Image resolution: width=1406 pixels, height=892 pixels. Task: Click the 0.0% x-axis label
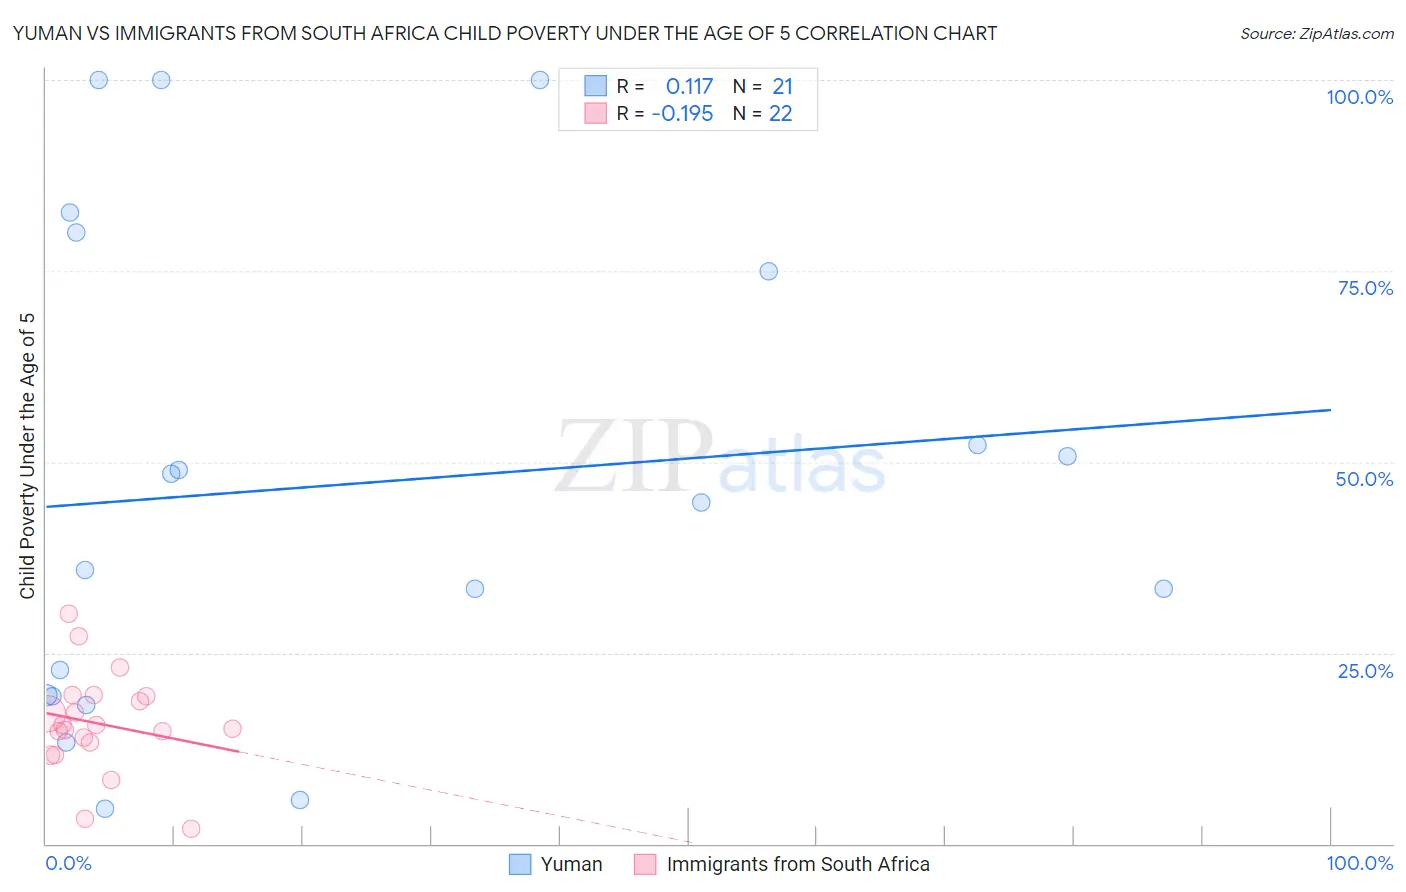(x=68, y=863)
